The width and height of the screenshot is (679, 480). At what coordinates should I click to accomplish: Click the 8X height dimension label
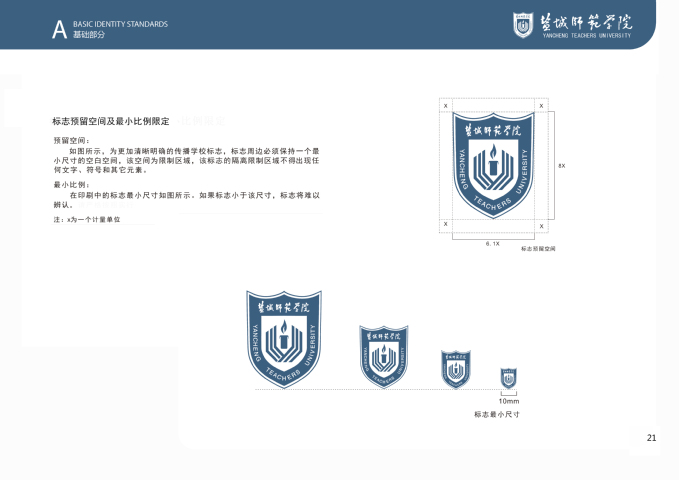561,165
